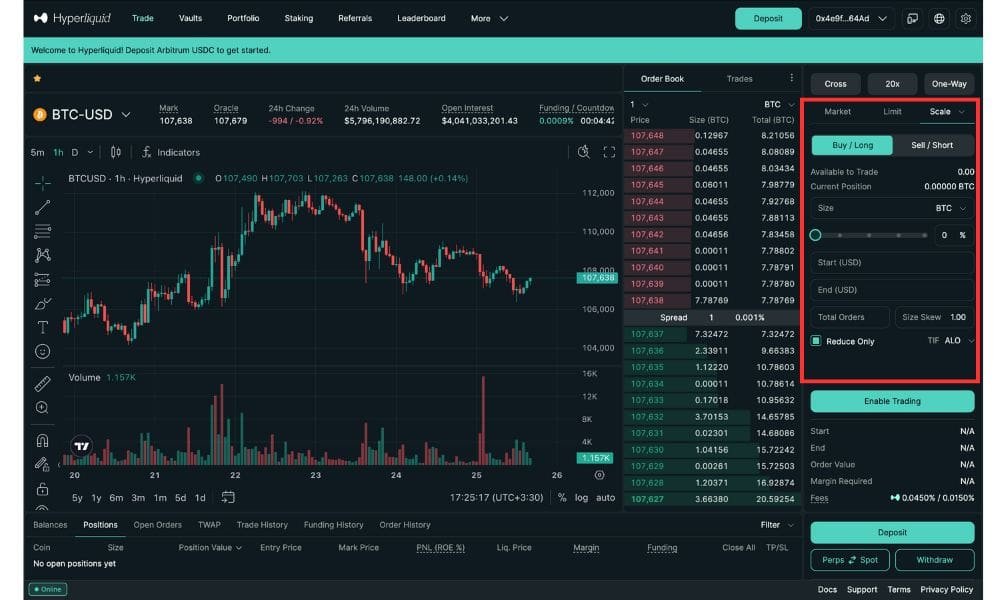Image resolution: width=1000 pixels, height=600 pixels.
Task: Select the text annotation tool
Action: tap(43, 327)
